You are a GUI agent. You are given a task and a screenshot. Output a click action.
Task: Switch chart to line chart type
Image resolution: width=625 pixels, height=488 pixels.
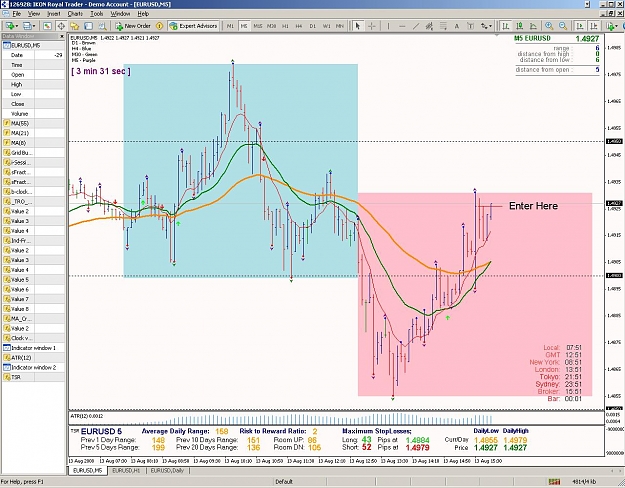(533, 26)
